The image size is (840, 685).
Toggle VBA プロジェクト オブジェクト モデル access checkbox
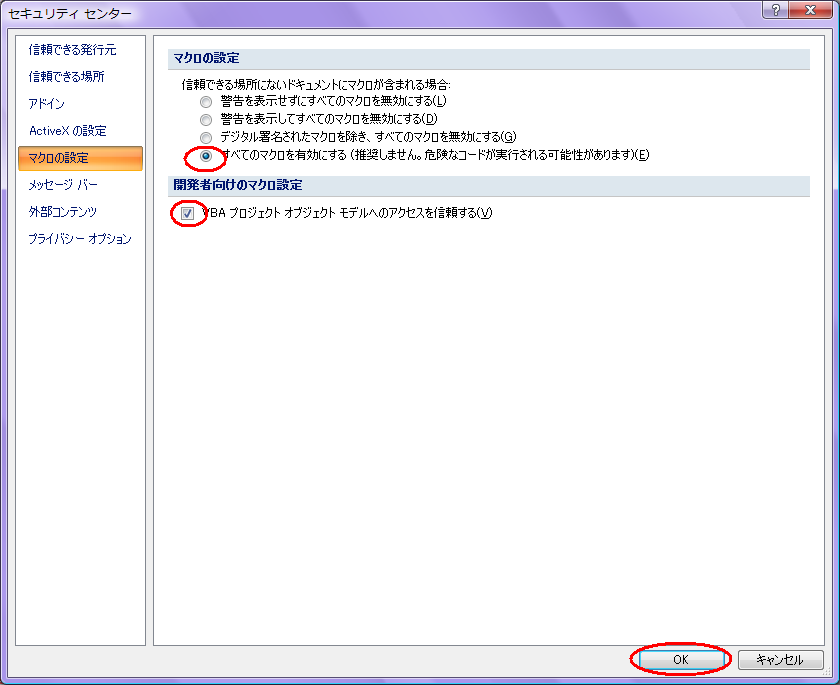coord(187,214)
